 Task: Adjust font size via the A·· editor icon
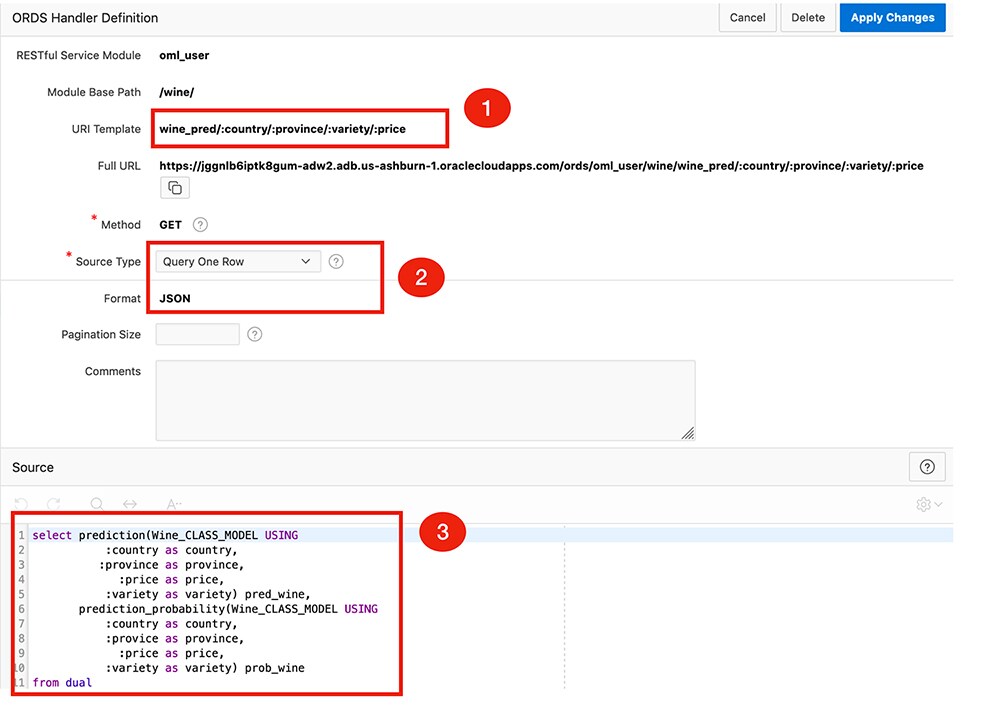(174, 504)
